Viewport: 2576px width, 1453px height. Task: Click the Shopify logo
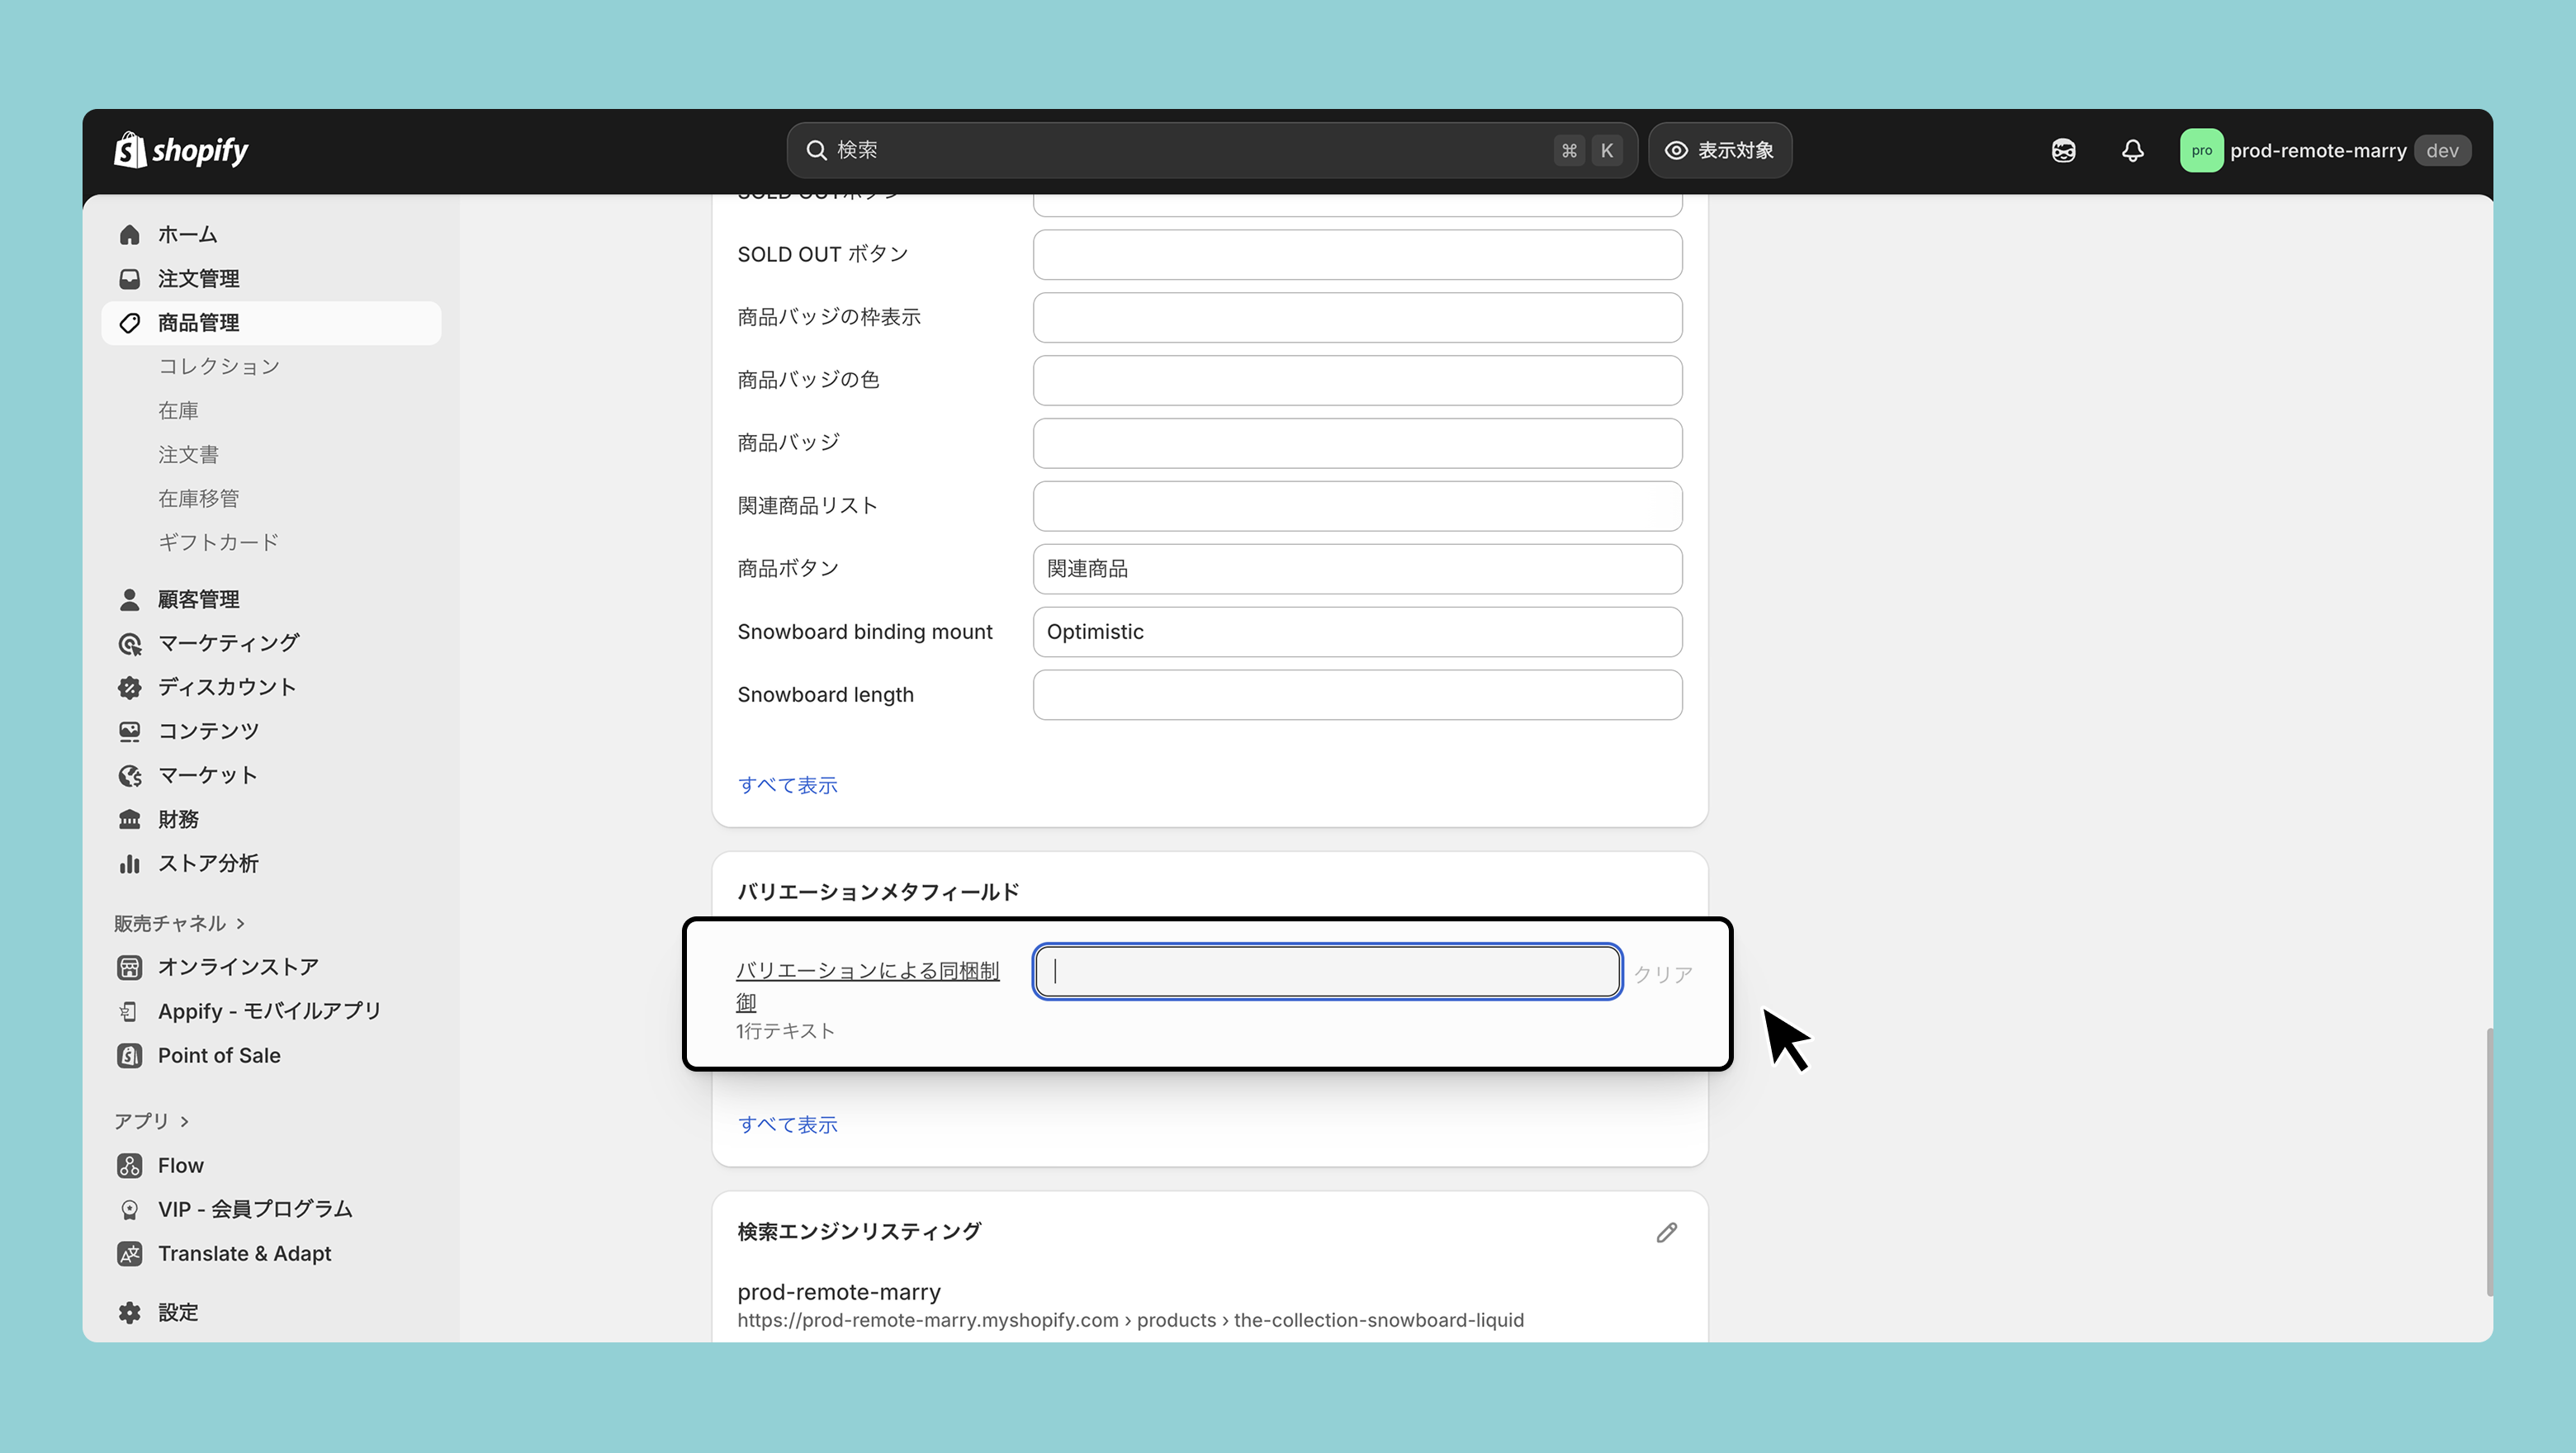181,150
